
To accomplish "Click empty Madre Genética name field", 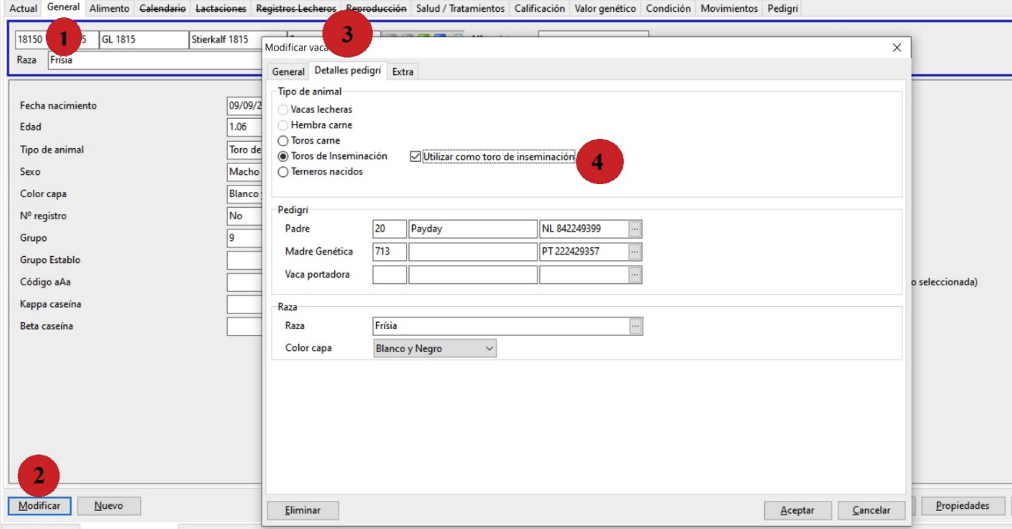I will pyautogui.click(x=473, y=252).
